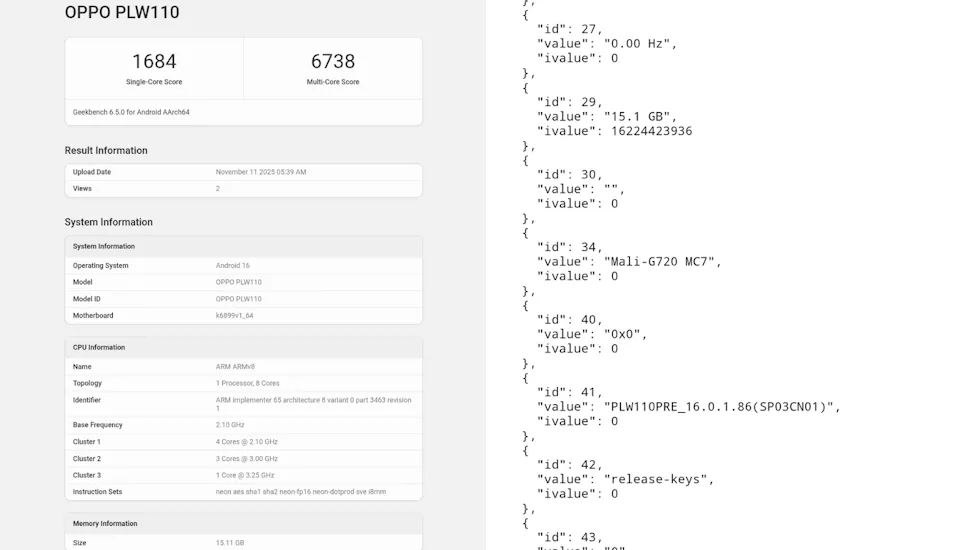Screen dimensions: 978x550
Task: Click the 1684 single-core score
Action: [x=154, y=62]
